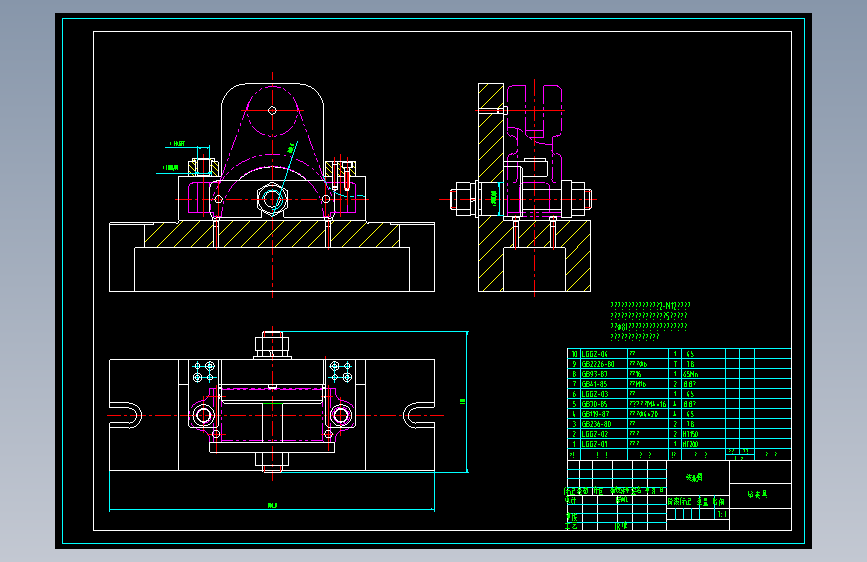Select the left bushing circle in plan view
Image resolution: width=867 pixels, height=562 pixels.
203,415
